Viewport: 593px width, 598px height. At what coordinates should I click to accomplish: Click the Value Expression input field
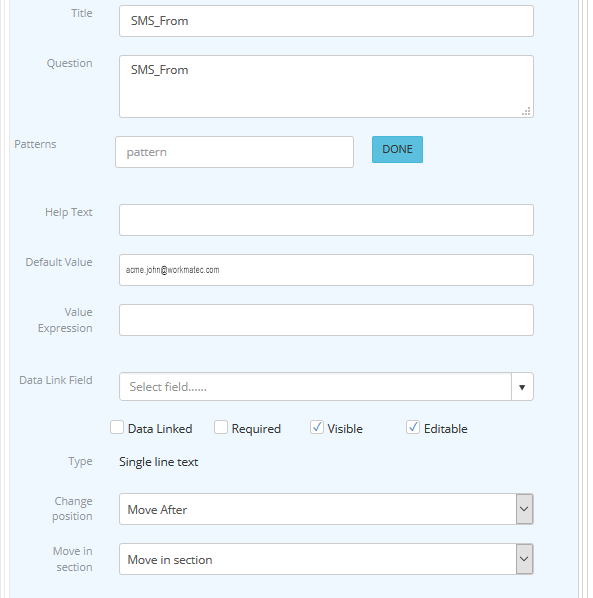coord(326,320)
